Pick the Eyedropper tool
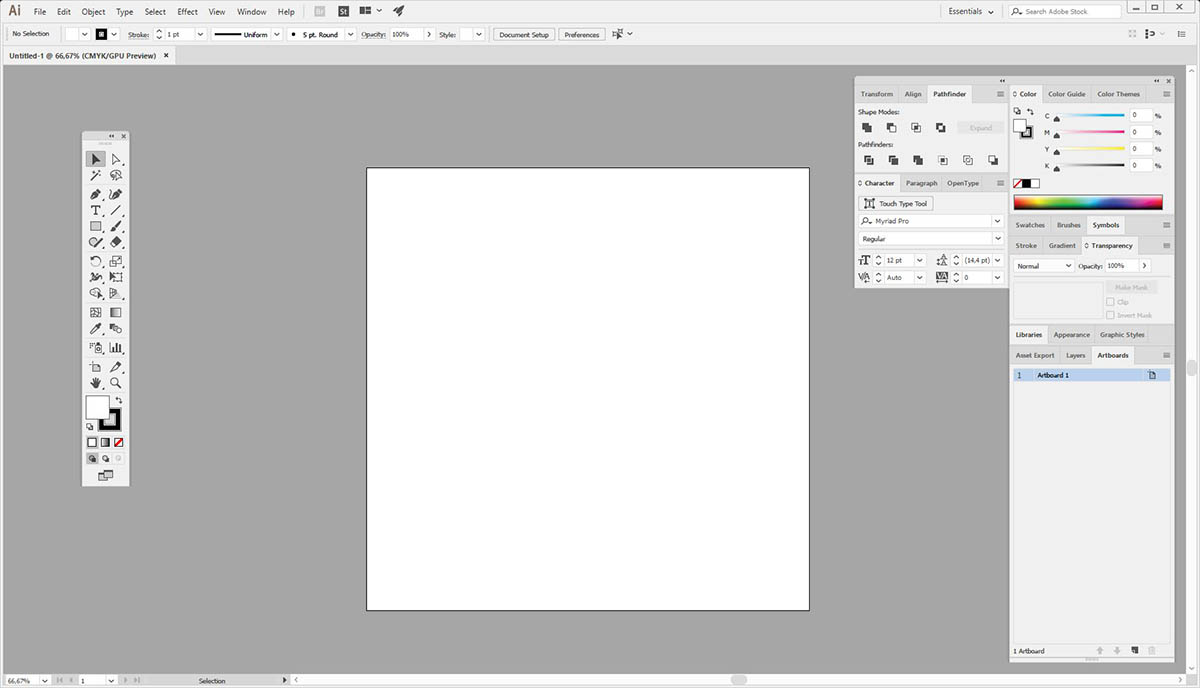The width and height of the screenshot is (1200, 688). coord(95,328)
